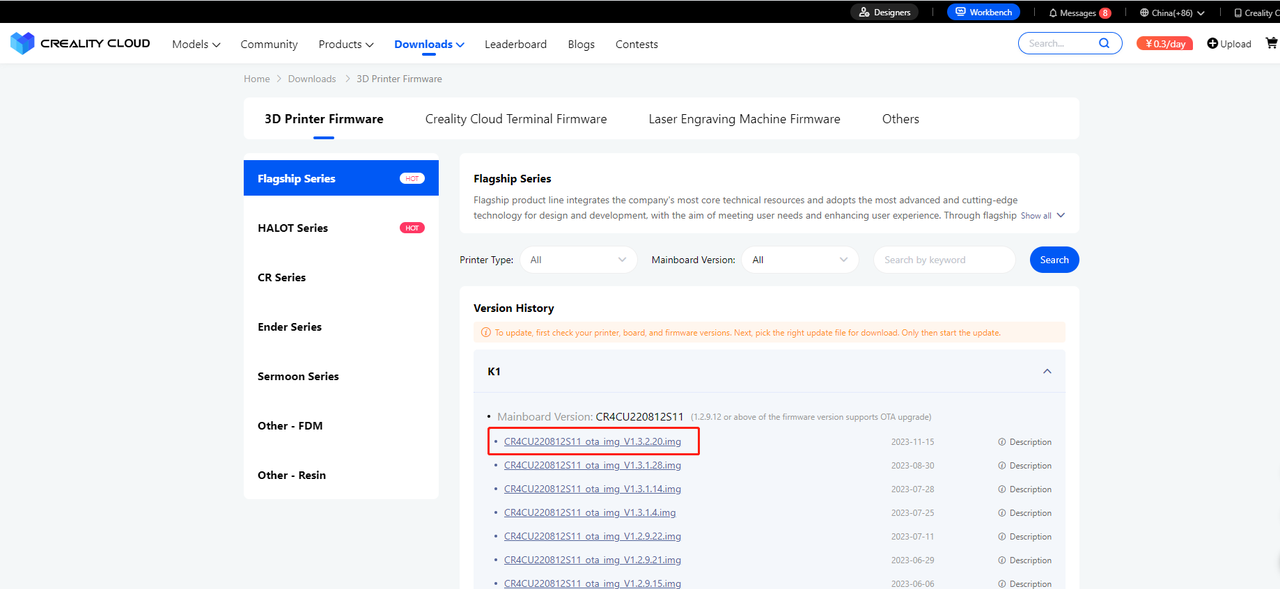Expand the Downloads menu

429,44
